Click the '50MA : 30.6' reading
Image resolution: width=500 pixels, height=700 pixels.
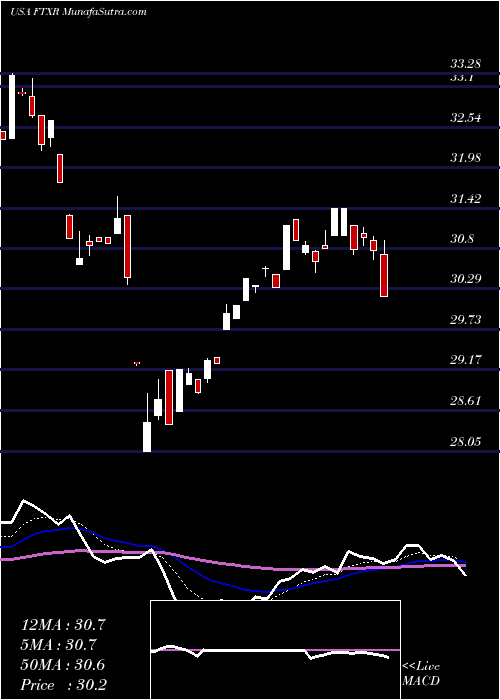63,665
